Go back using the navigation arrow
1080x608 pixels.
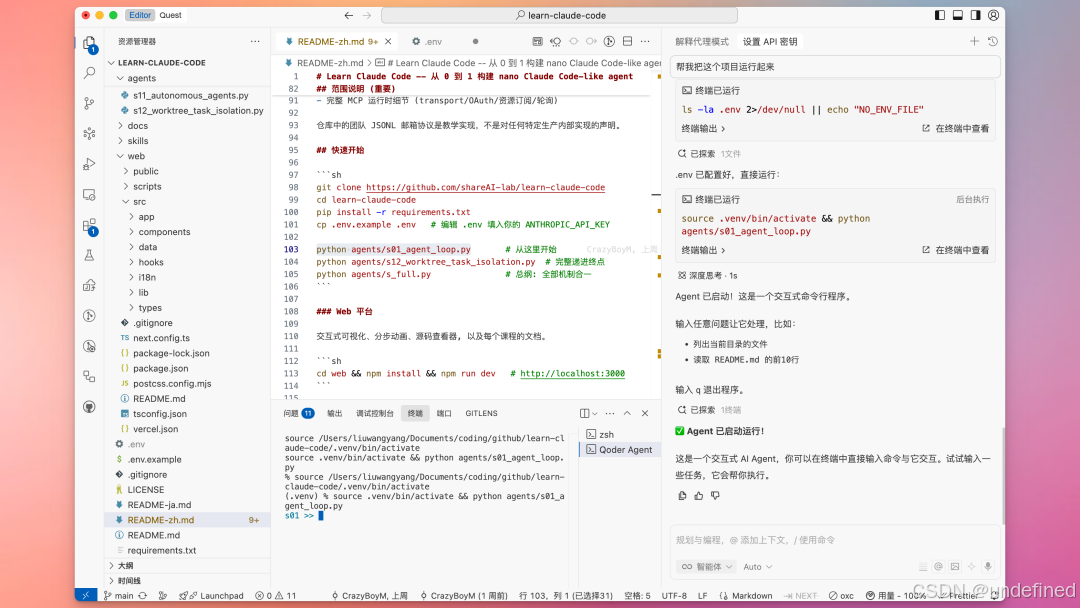349,15
